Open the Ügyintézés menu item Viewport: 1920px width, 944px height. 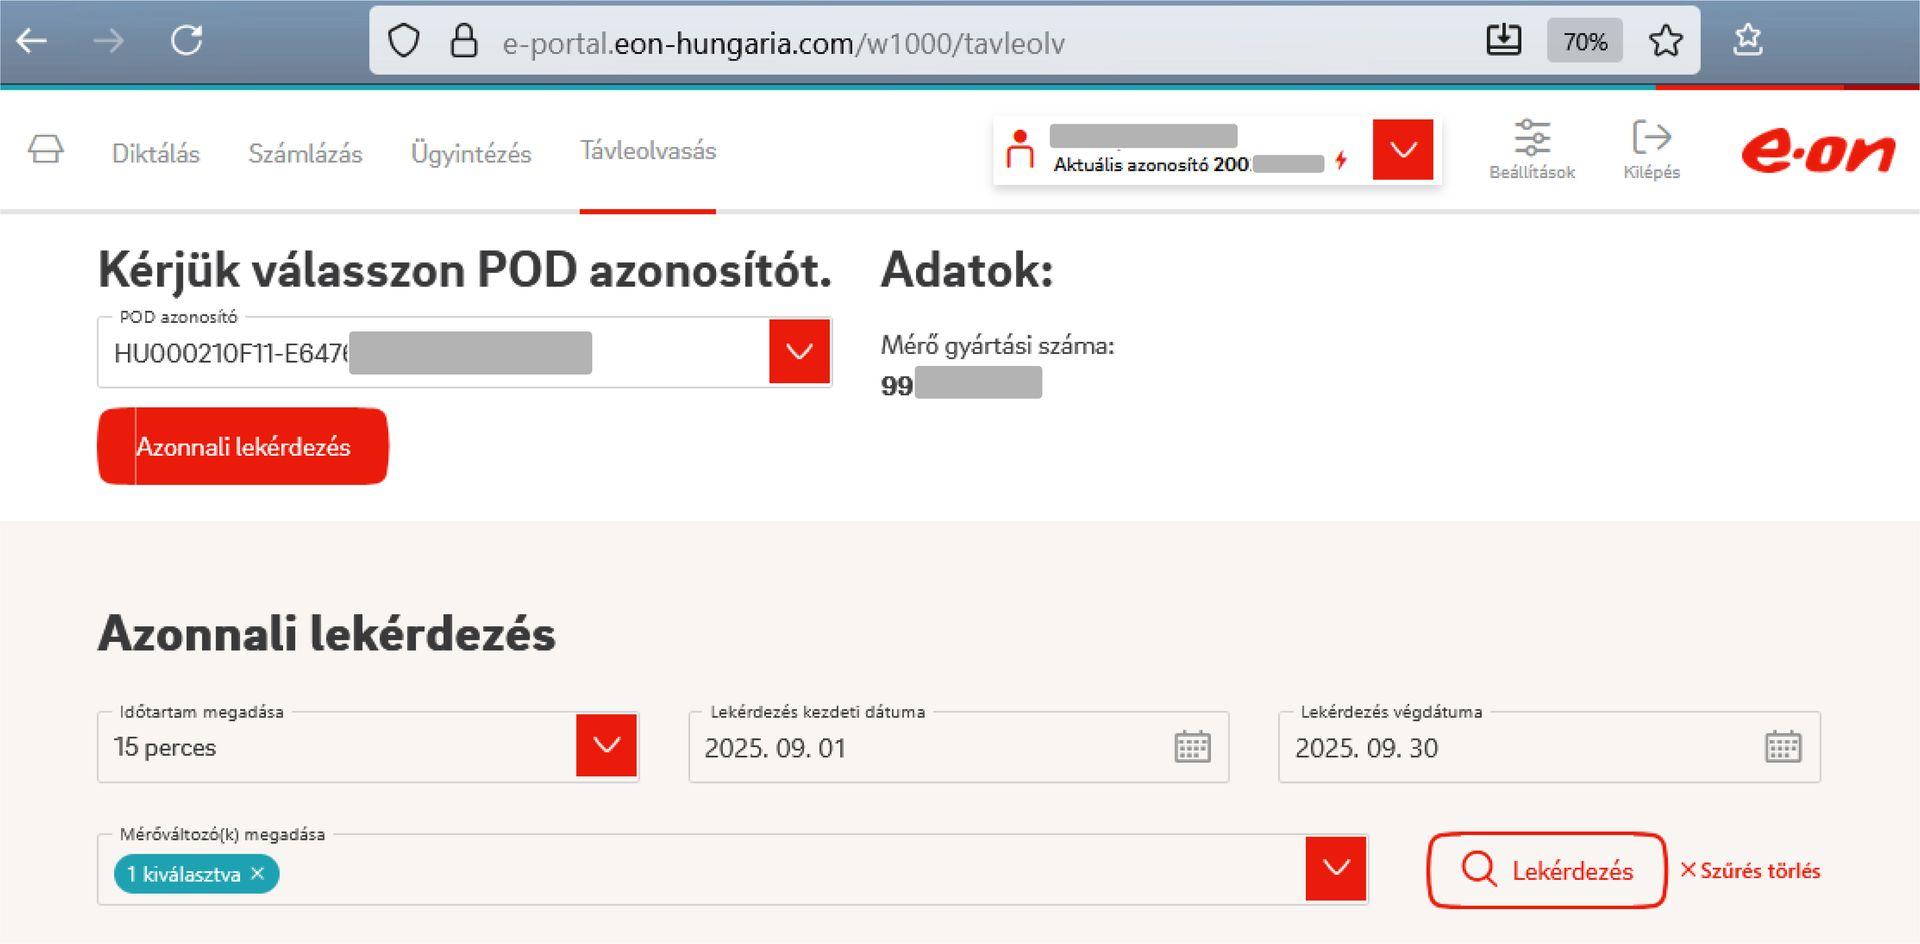click(x=471, y=153)
